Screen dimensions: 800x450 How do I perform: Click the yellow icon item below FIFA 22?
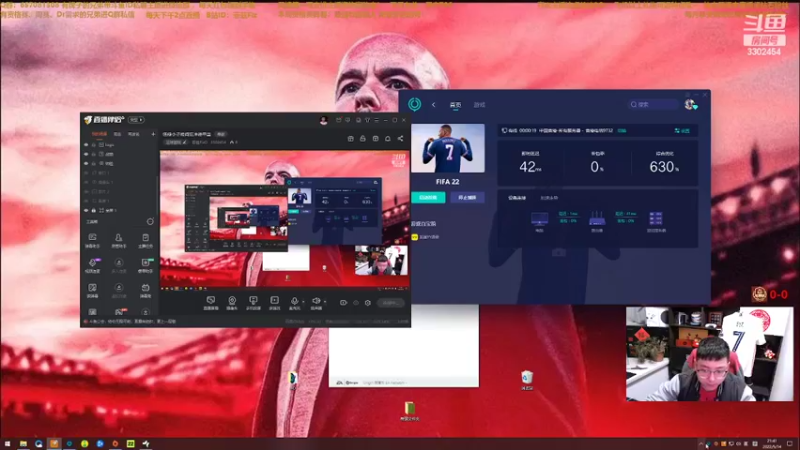click(426, 237)
